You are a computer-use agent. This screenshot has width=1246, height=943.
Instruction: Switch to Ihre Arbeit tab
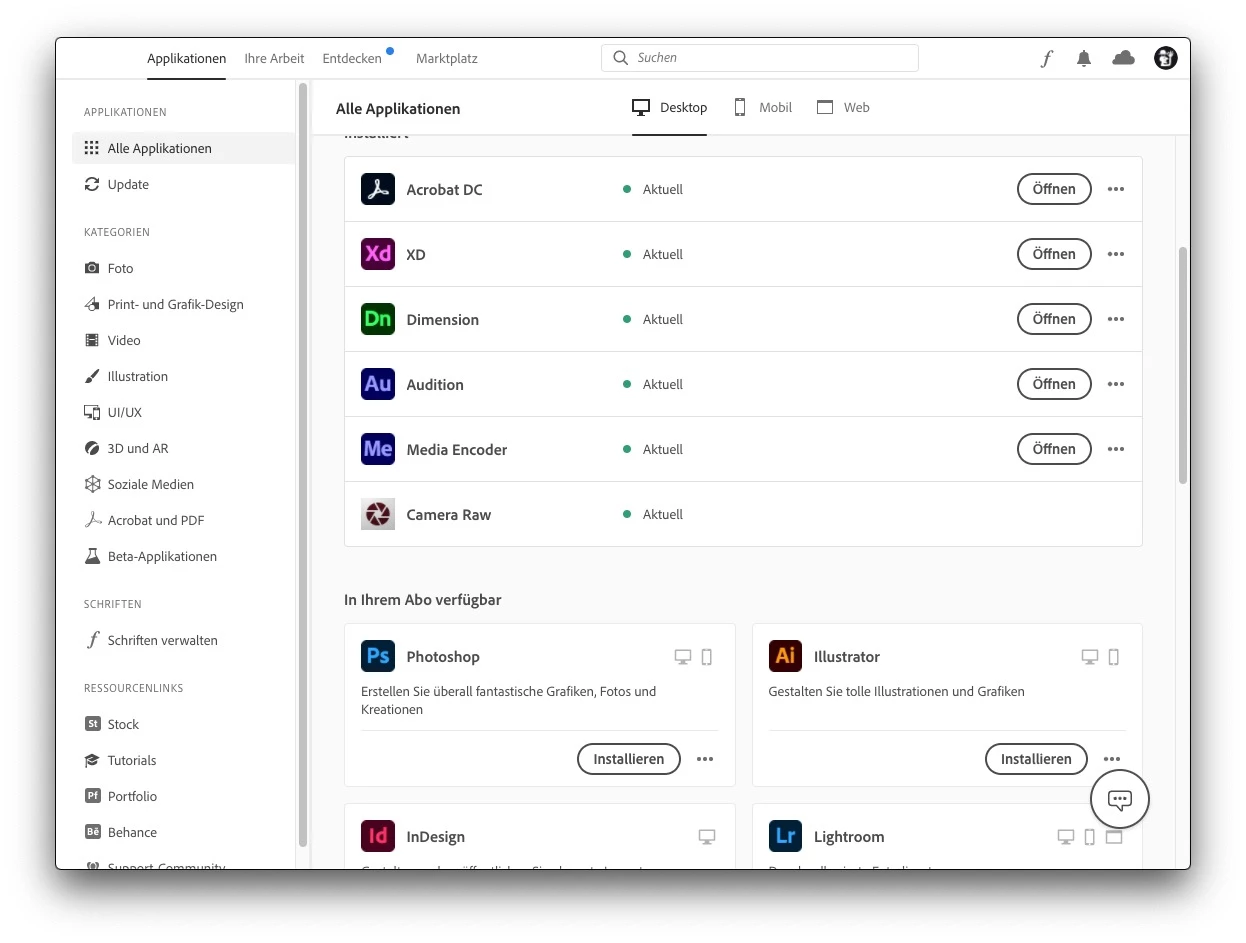tap(274, 59)
